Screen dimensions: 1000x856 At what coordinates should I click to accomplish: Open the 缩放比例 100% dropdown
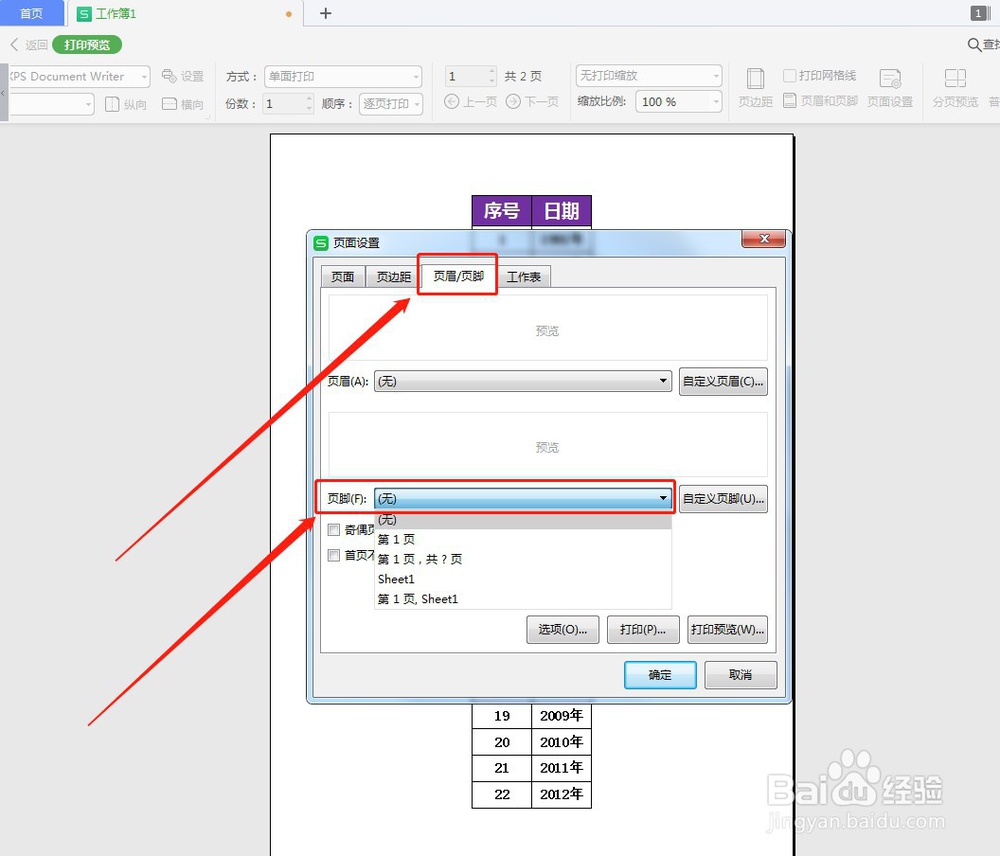[x=679, y=102]
